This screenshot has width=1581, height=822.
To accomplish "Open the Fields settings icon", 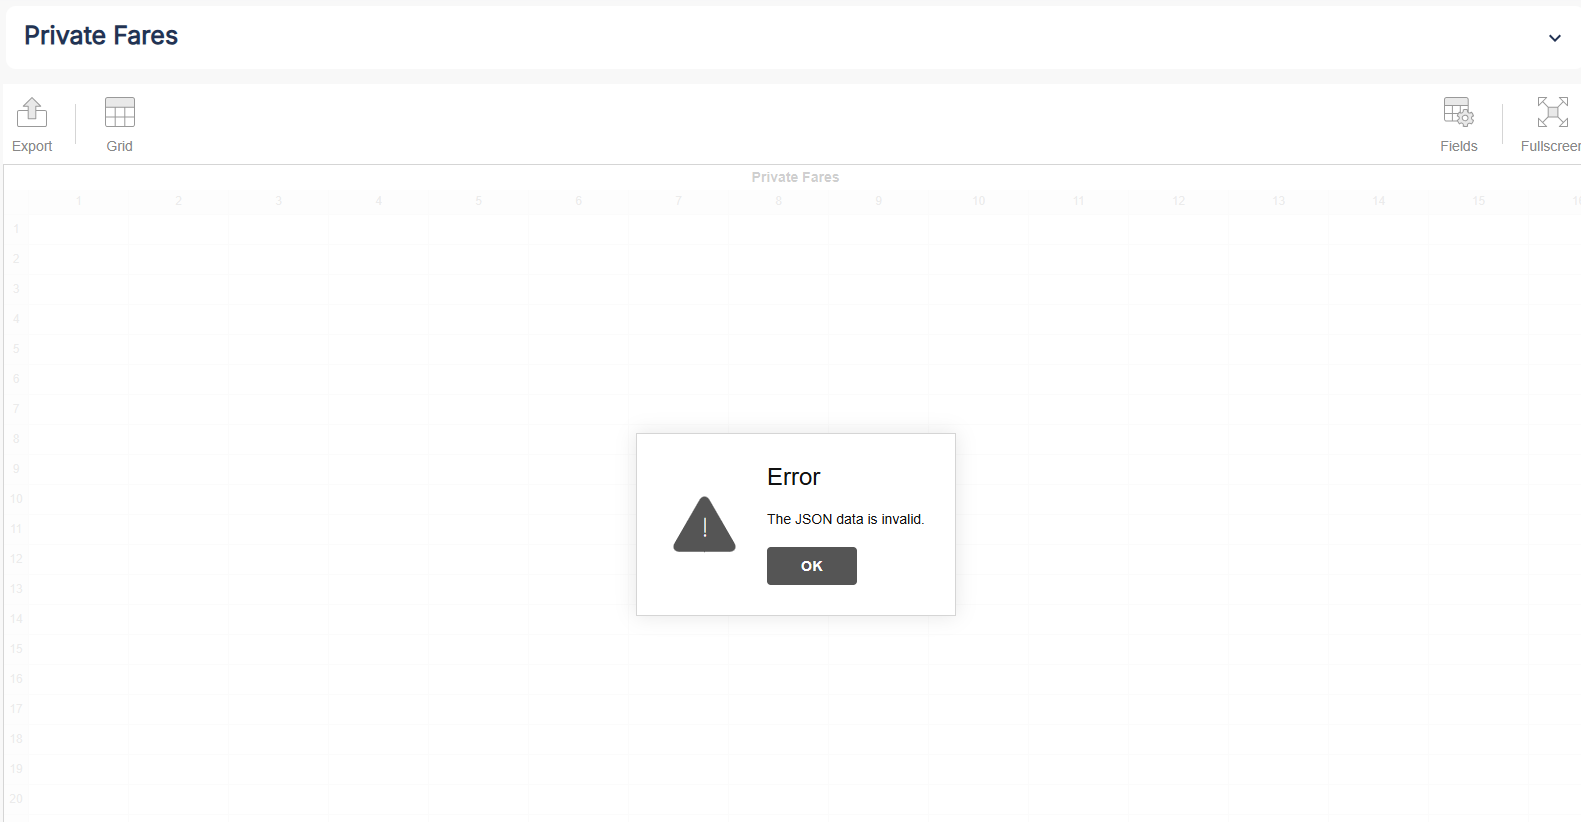I will [1458, 113].
